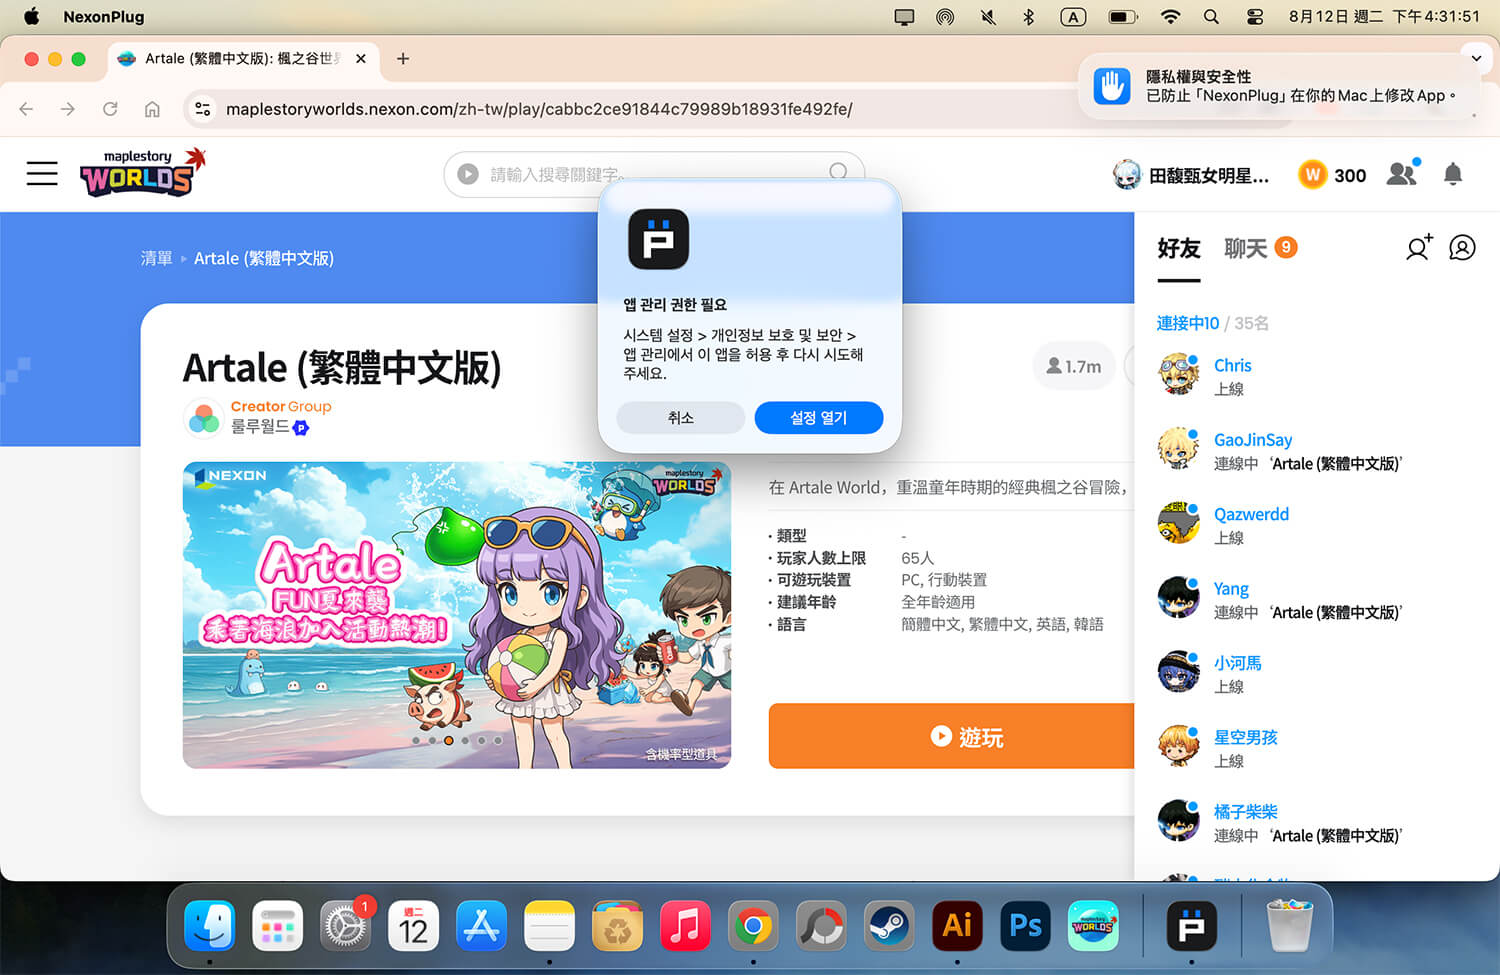Open the notifications bell
The height and width of the screenshot is (975, 1500).
click(1453, 174)
